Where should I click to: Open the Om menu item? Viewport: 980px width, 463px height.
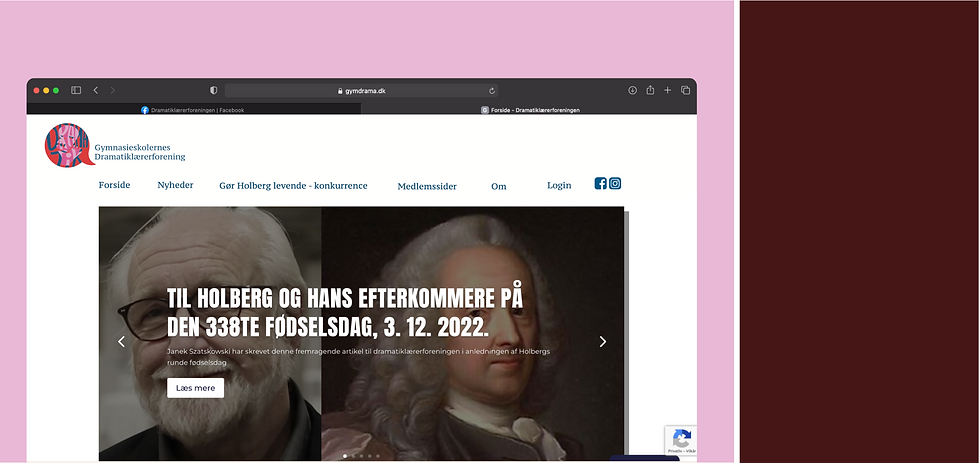coord(499,186)
